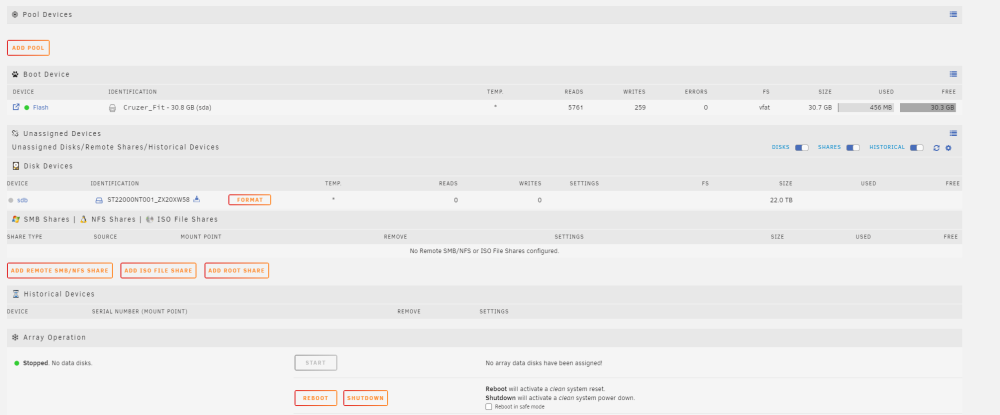
Task: Click the Boot Device section title
Action: point(47,74)
